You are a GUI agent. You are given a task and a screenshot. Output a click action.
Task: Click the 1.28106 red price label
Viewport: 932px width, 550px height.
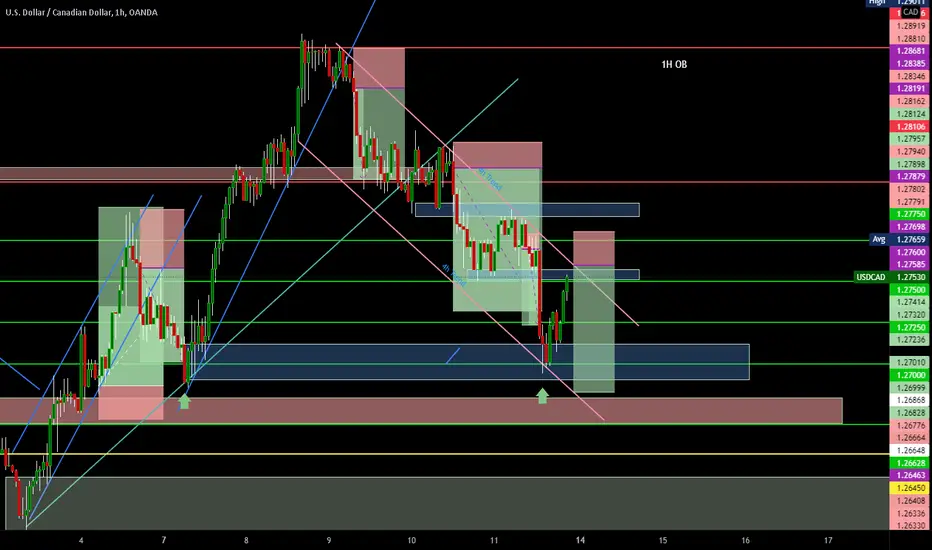[909, 127]
